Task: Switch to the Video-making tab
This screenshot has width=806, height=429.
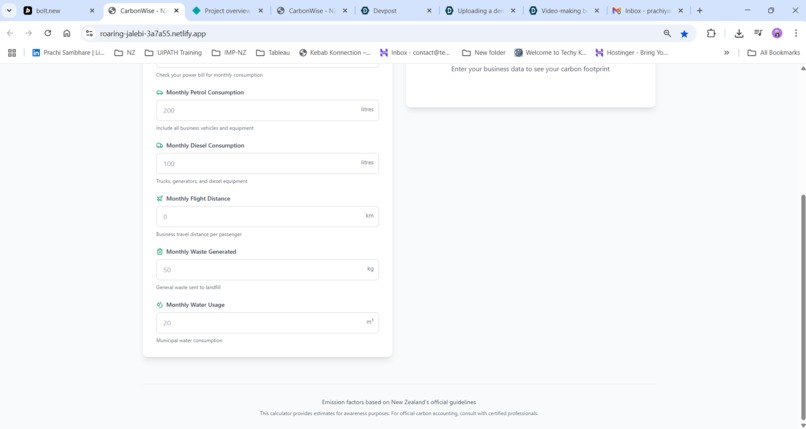Action: pyautogui.click(x=564, y=10)
